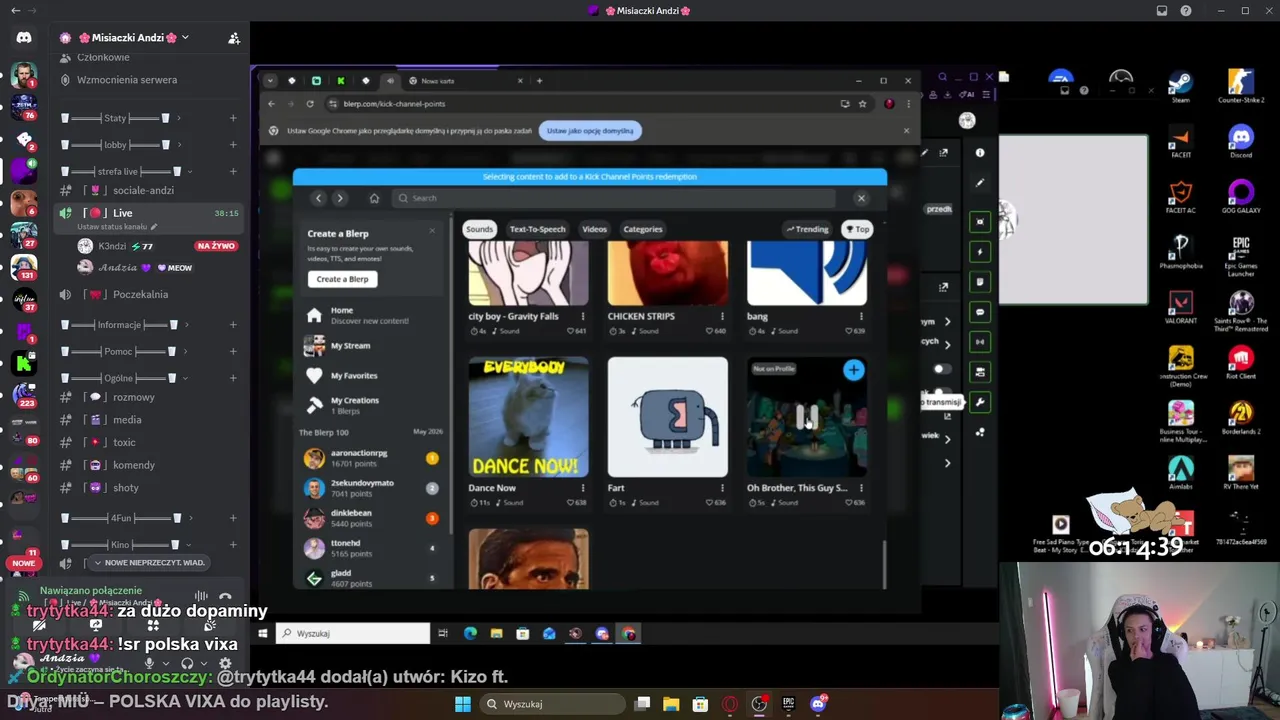Like the bang sound heart

849,331
